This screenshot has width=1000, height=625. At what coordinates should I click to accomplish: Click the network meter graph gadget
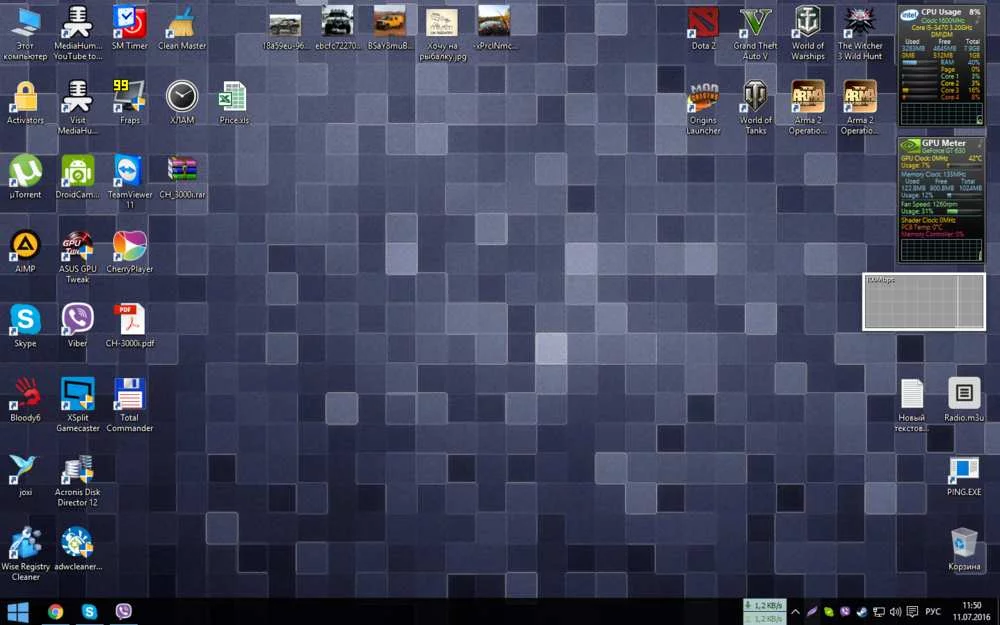(923, 302)
